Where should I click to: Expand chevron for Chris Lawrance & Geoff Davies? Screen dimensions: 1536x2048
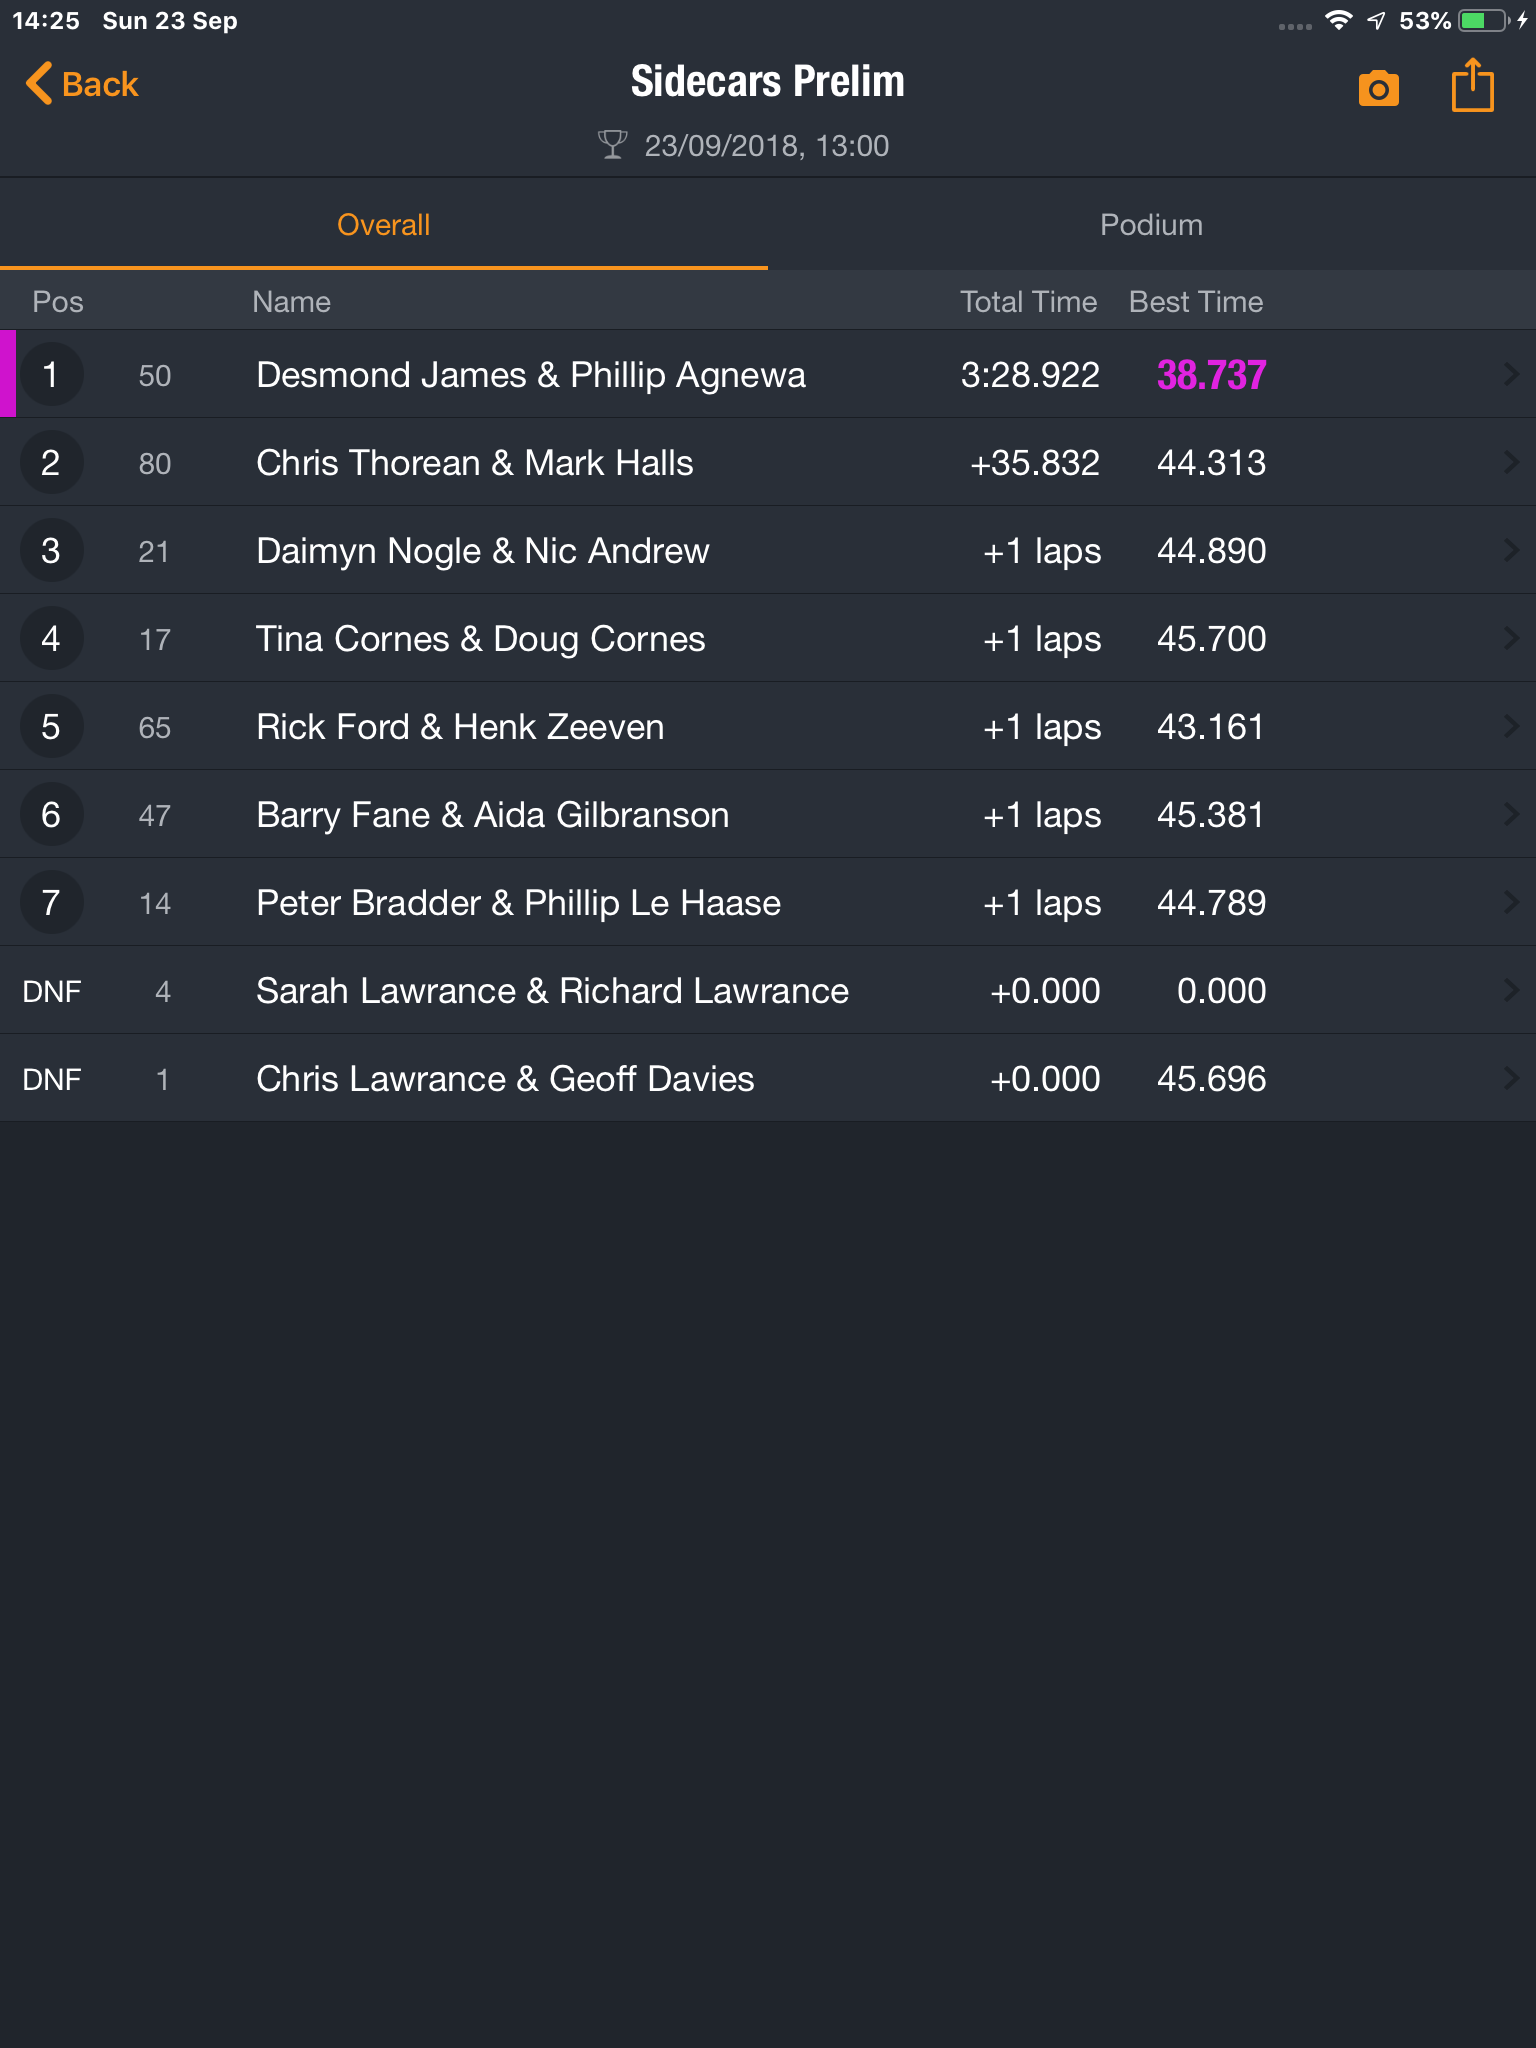pos(1511,1079)
